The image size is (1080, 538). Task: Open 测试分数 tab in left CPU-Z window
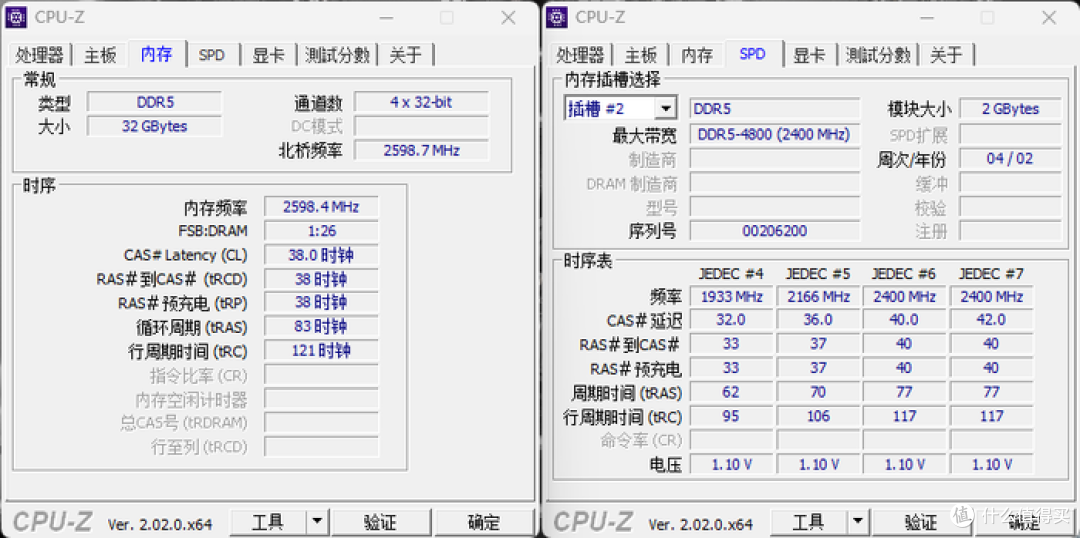(338, 55)
